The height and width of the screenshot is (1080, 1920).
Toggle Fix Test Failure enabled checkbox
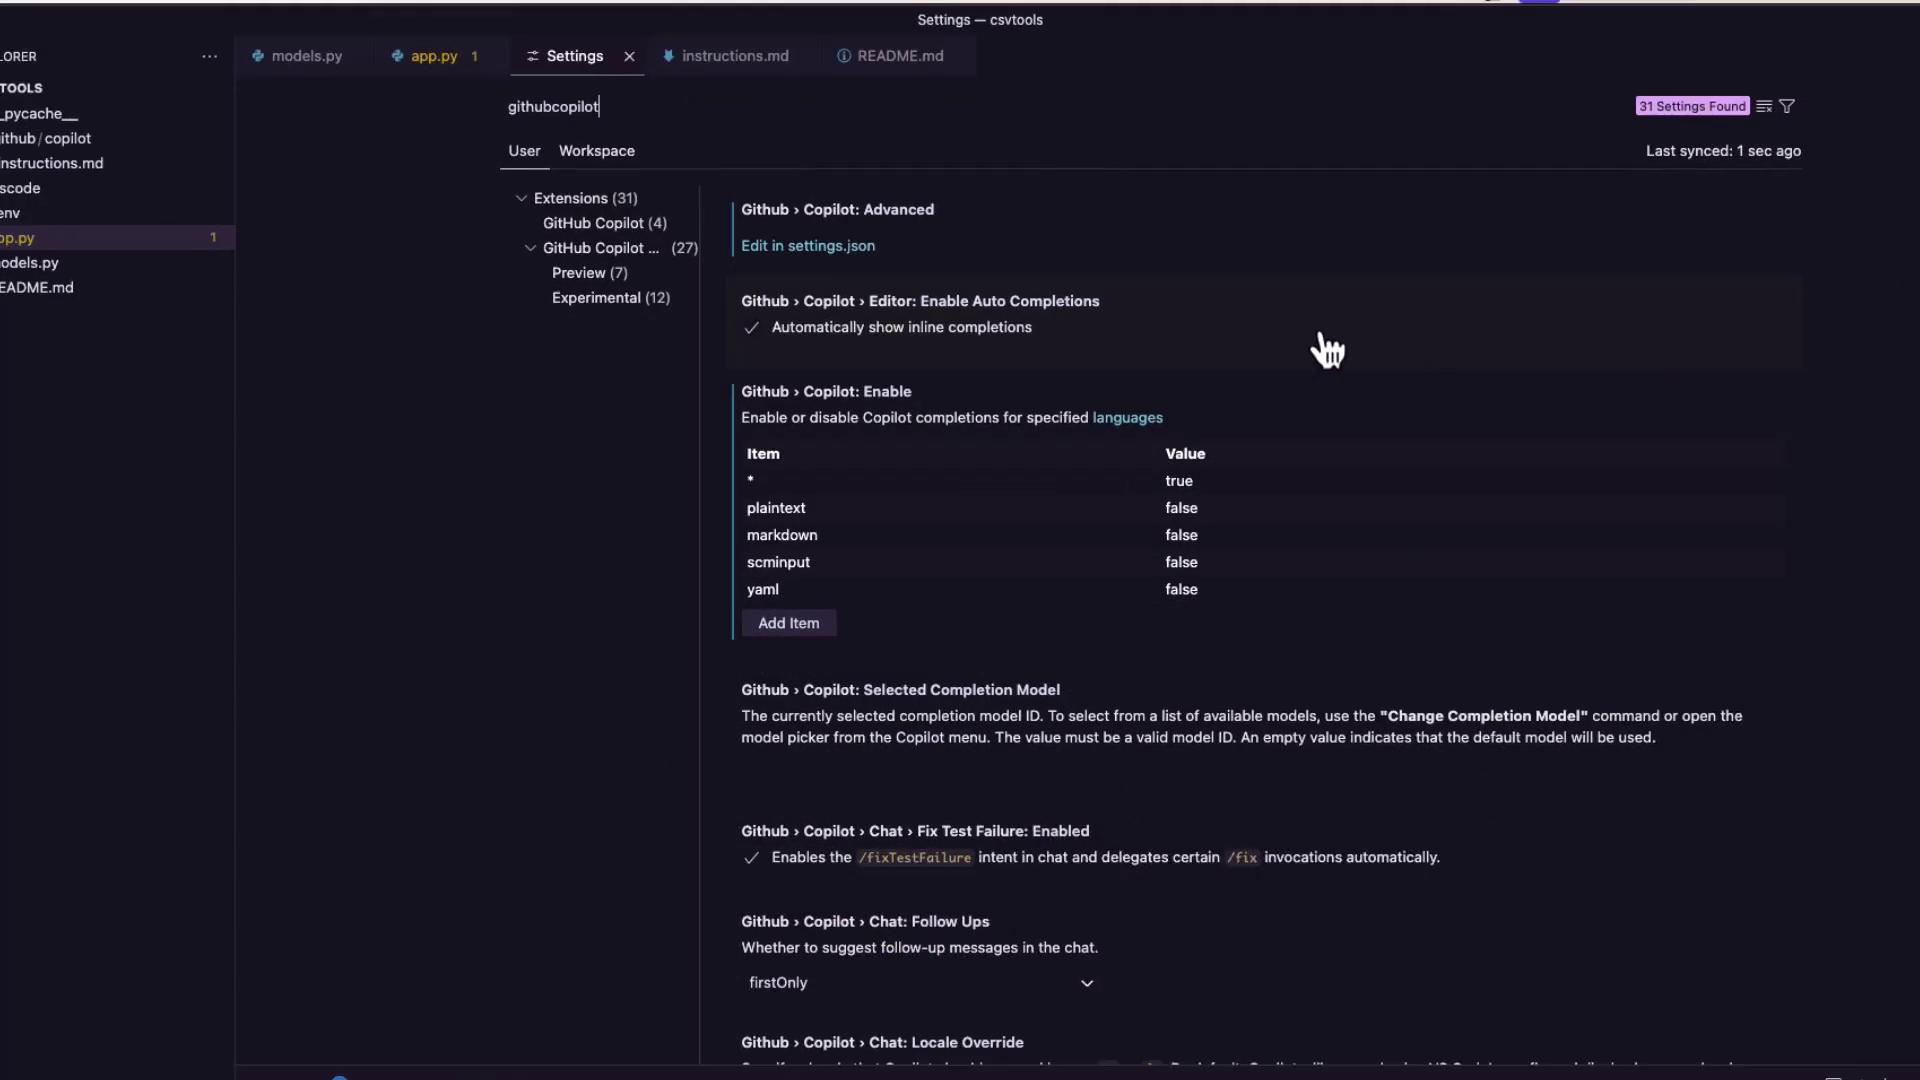[x=751, y=858]
